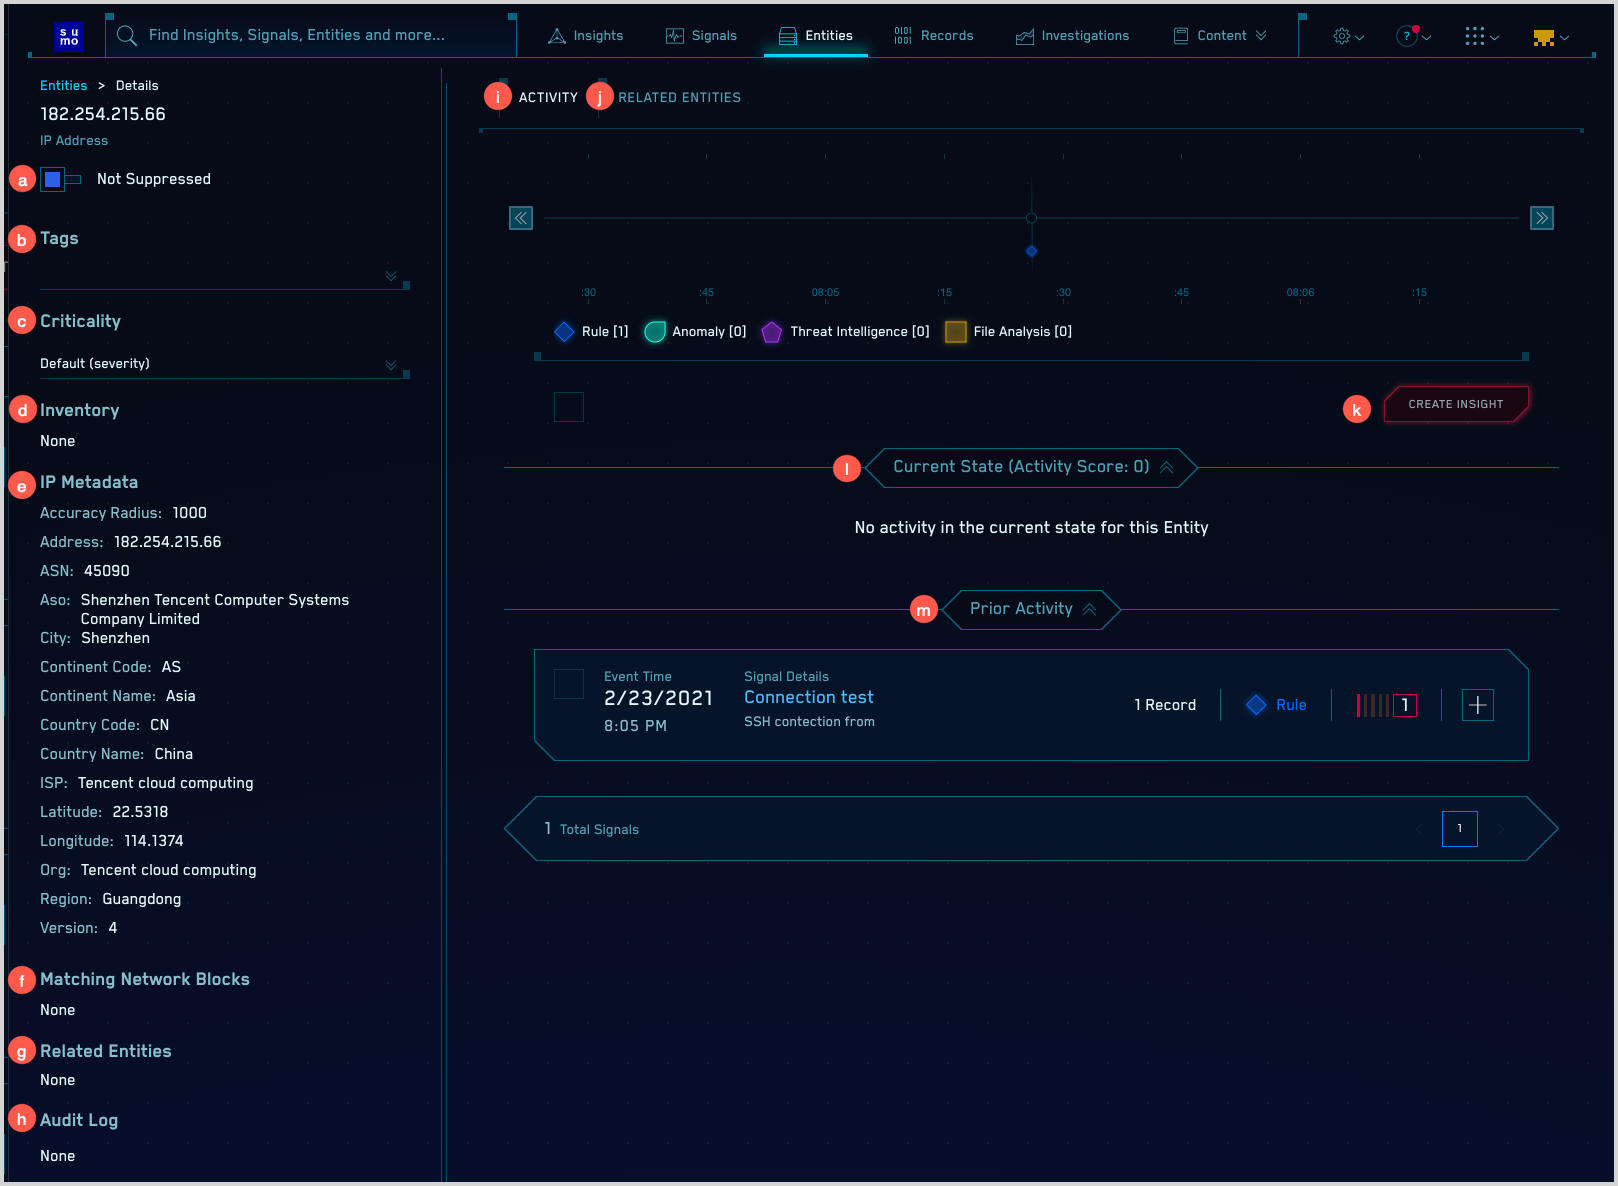Open the Records section
Viewport: 1618px width, 1186px height.
coord(933,35)
